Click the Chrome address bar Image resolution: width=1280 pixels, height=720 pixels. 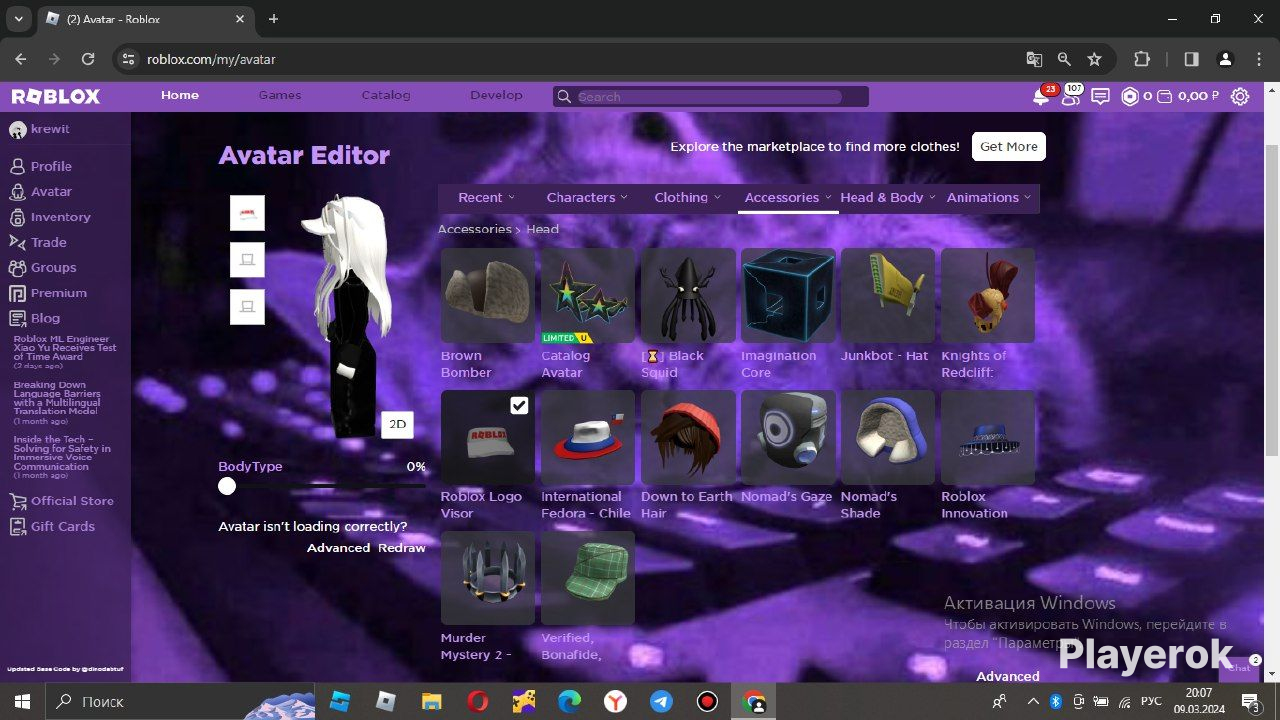[580, 59]
